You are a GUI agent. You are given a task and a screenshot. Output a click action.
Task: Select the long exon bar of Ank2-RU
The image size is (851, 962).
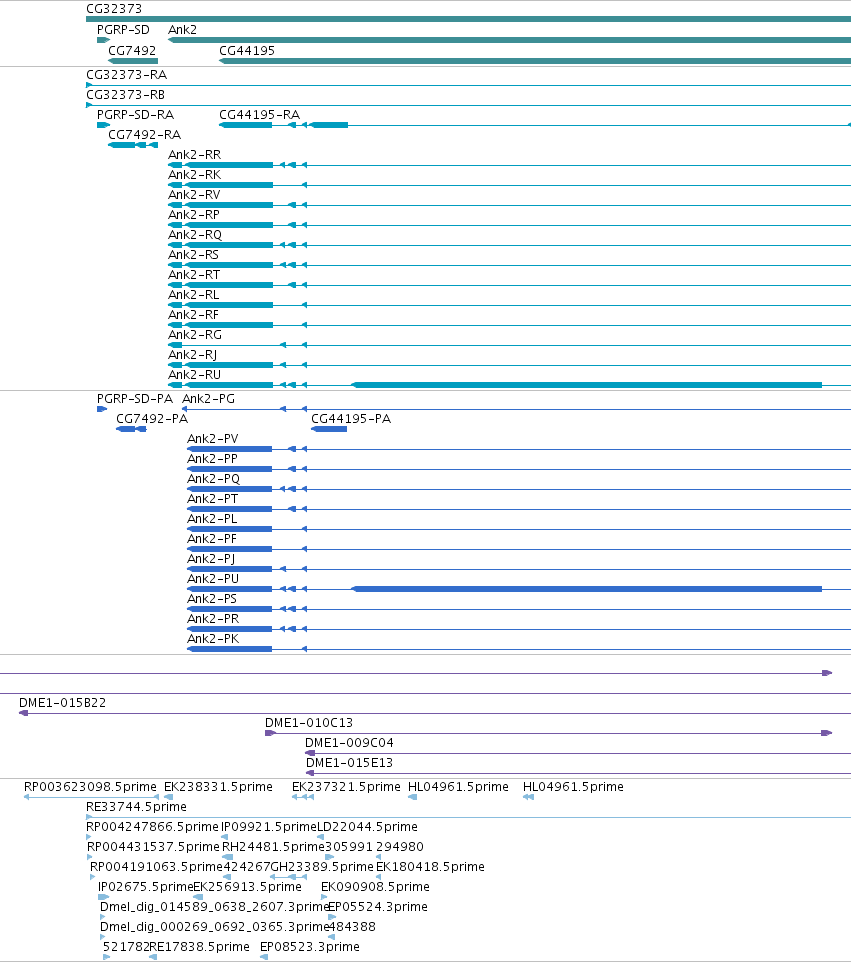pyautogui.click(x=587, y=385)
